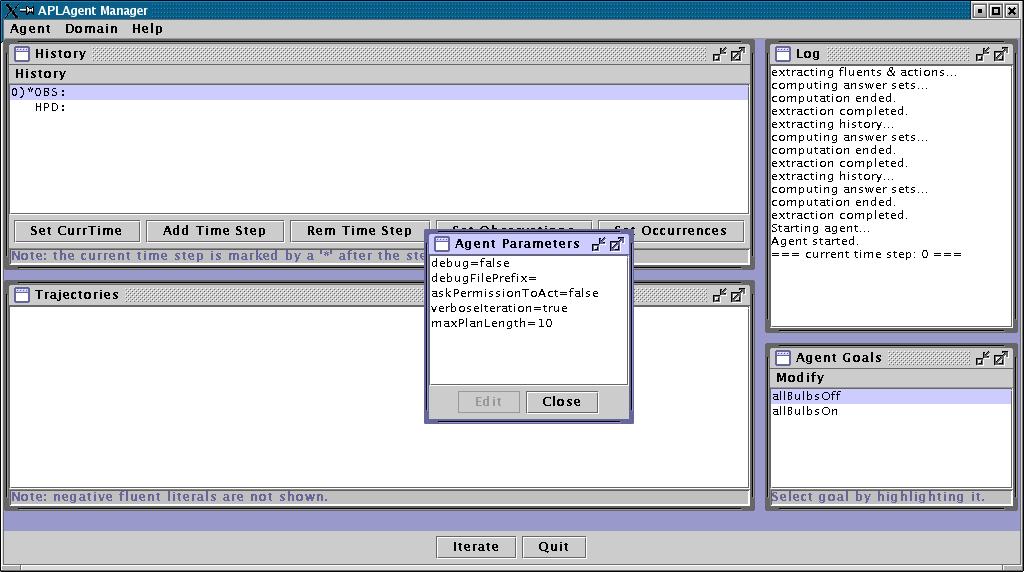Iconify the Agent Goals panel
The width and height of the screenshot is (1024, 572).
point(983,358)
